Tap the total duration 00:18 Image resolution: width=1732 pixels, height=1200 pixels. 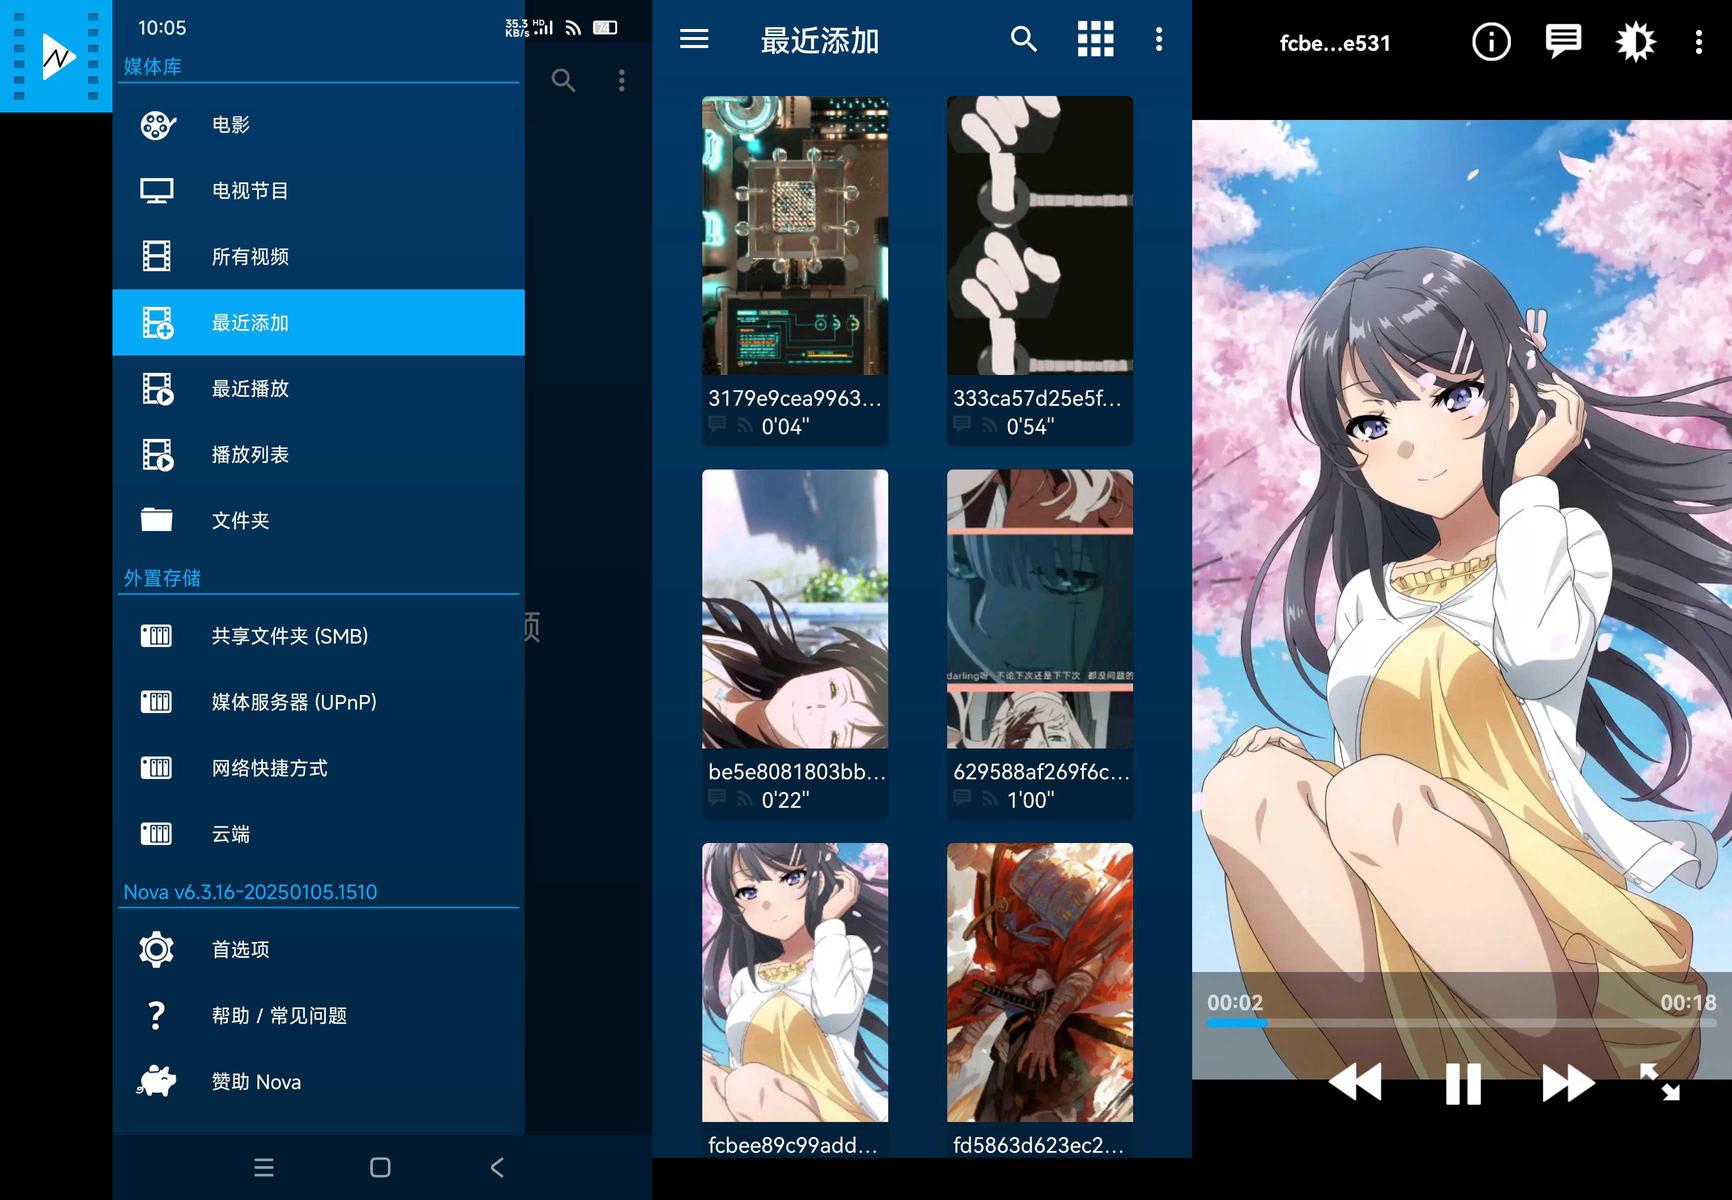(x=1688, y=1002)
